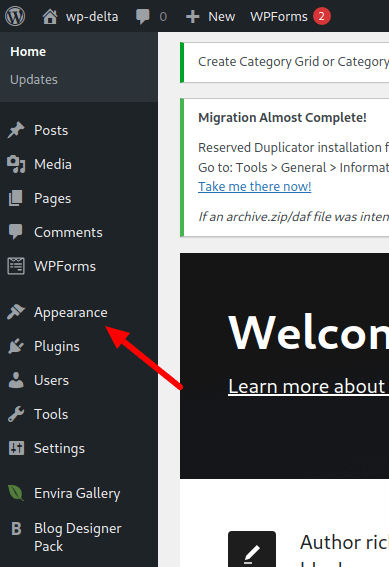Viewport: 389px width, 567px height.
Task: Click the pencil edit icon in welcome panel
Action: pos(252,553)
